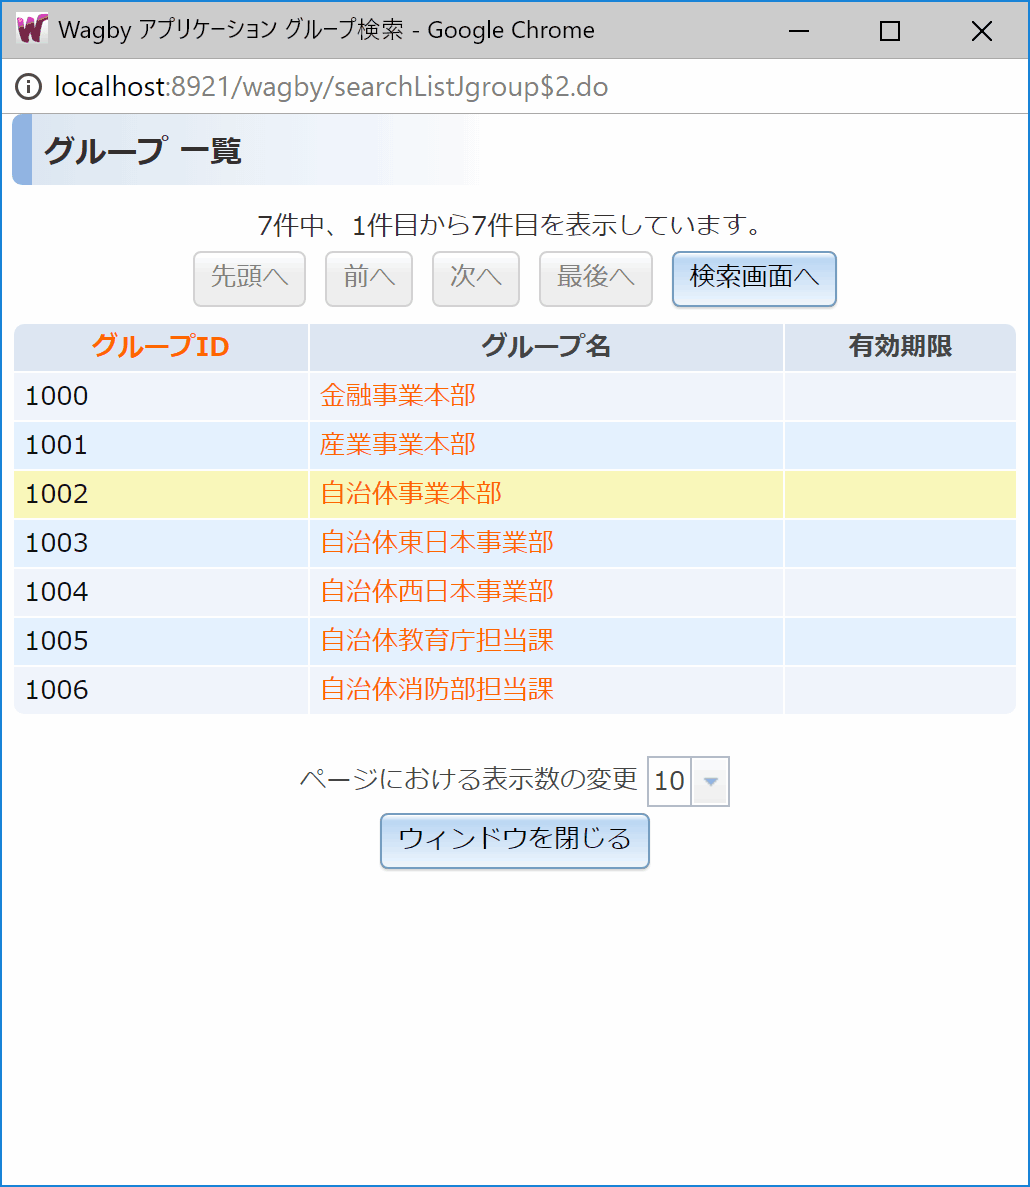Click the 最後へ button
Image resolution: width=1030 pixels, height=1187 pixels.
click(596, 279)
